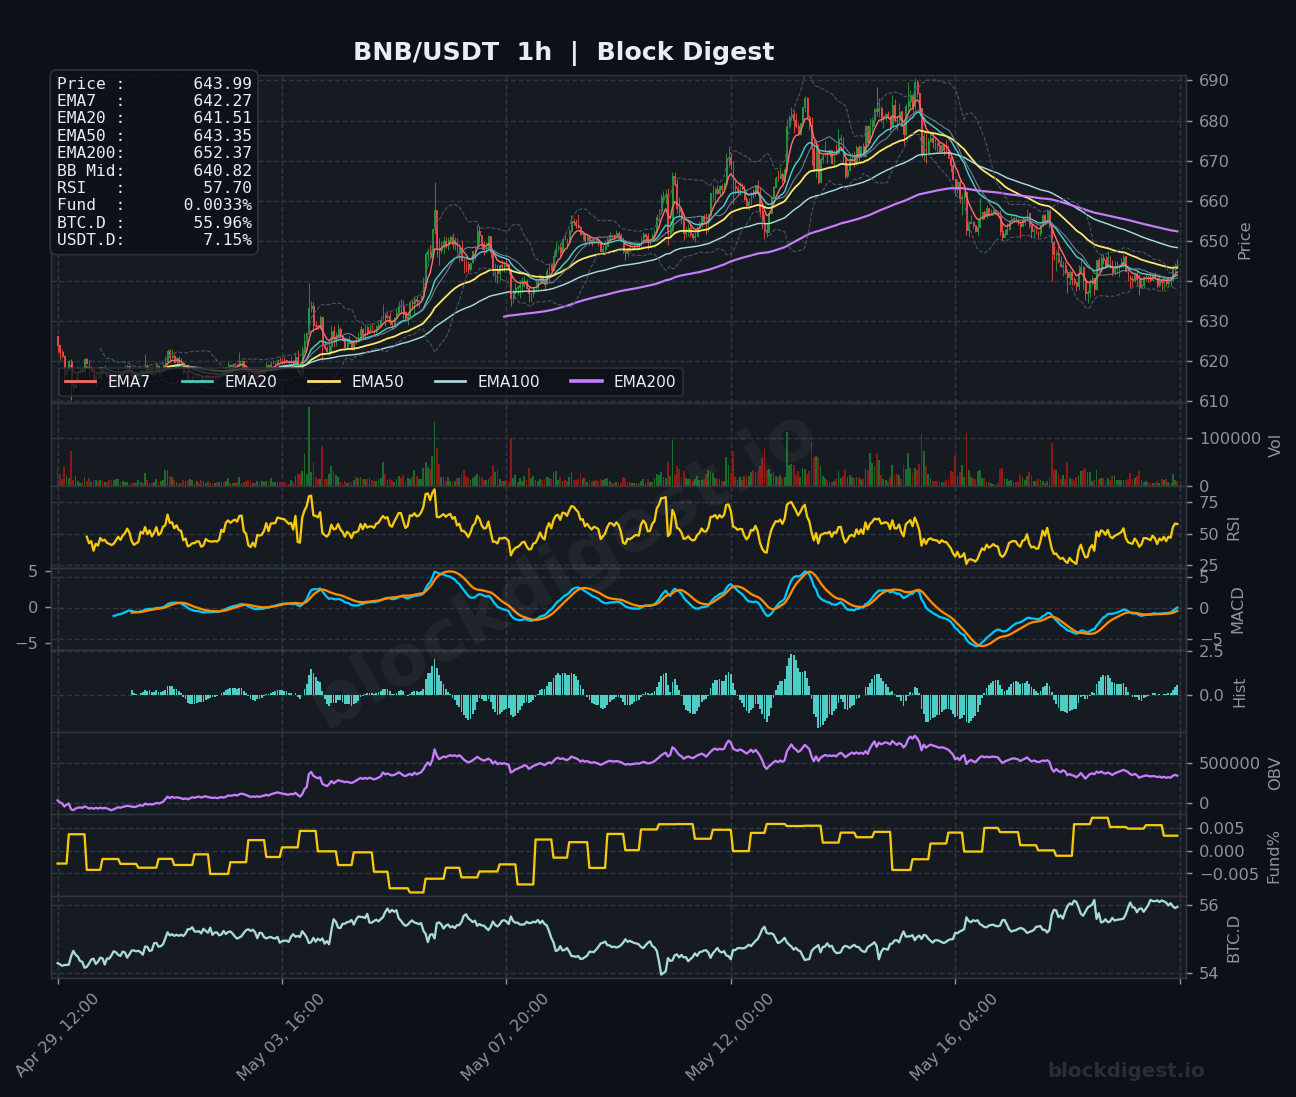Click the May 03, 16:00 date label
The height and width of the screenshot is (1097, 1296).
click(281, 1036)
